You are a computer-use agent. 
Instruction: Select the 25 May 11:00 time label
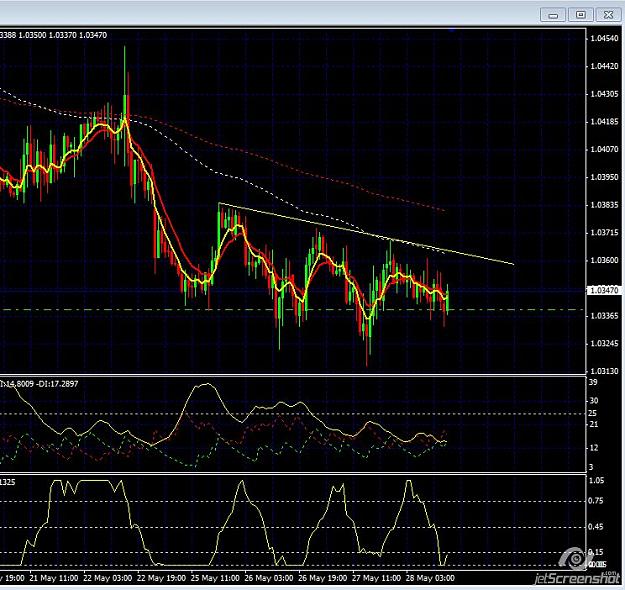(x=215, y=578)
